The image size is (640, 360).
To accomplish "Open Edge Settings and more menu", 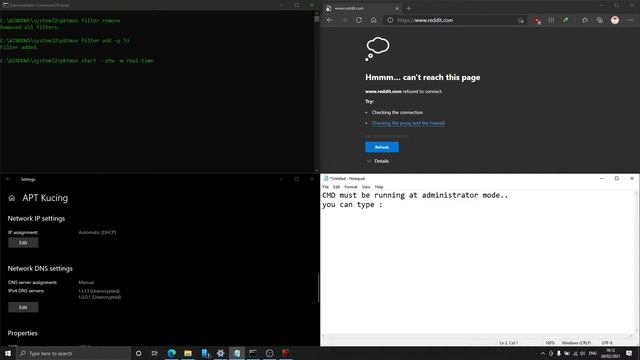I will point(630,20).
